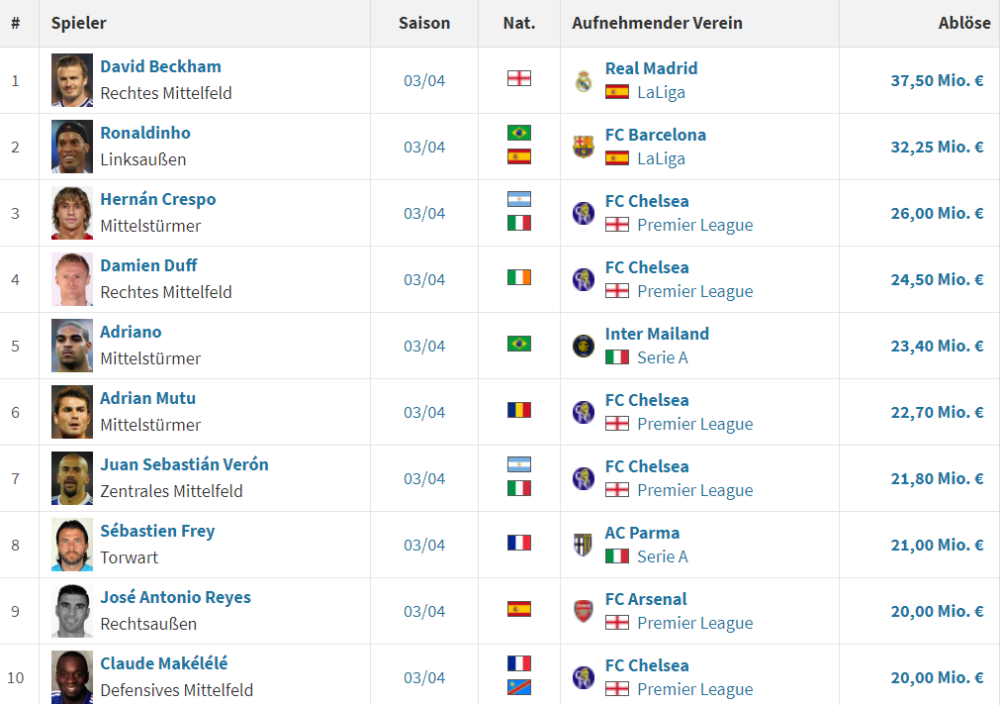Click Romania flag next to Adrian Mutu
This screenshot has width=1000, height=705.
(x=519, y=410)
